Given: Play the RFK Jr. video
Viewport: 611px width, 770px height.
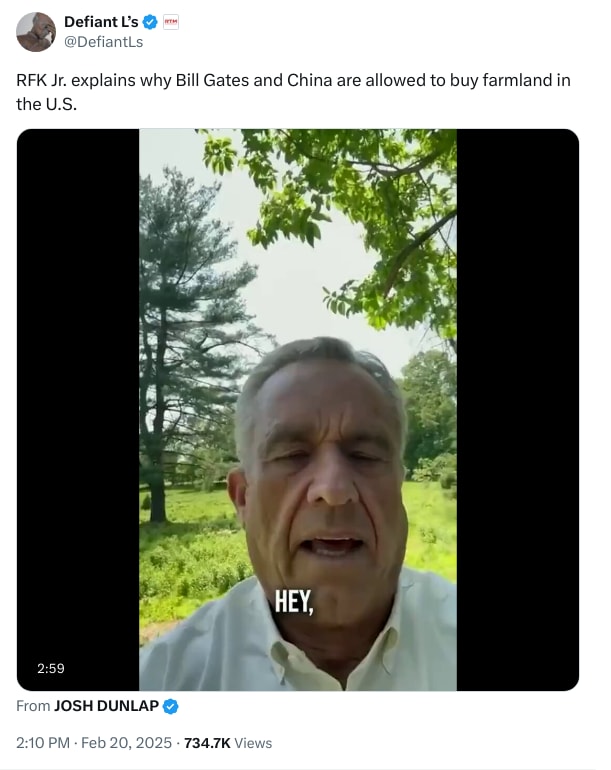Looking at the screenshot, I should coord(298,410).
